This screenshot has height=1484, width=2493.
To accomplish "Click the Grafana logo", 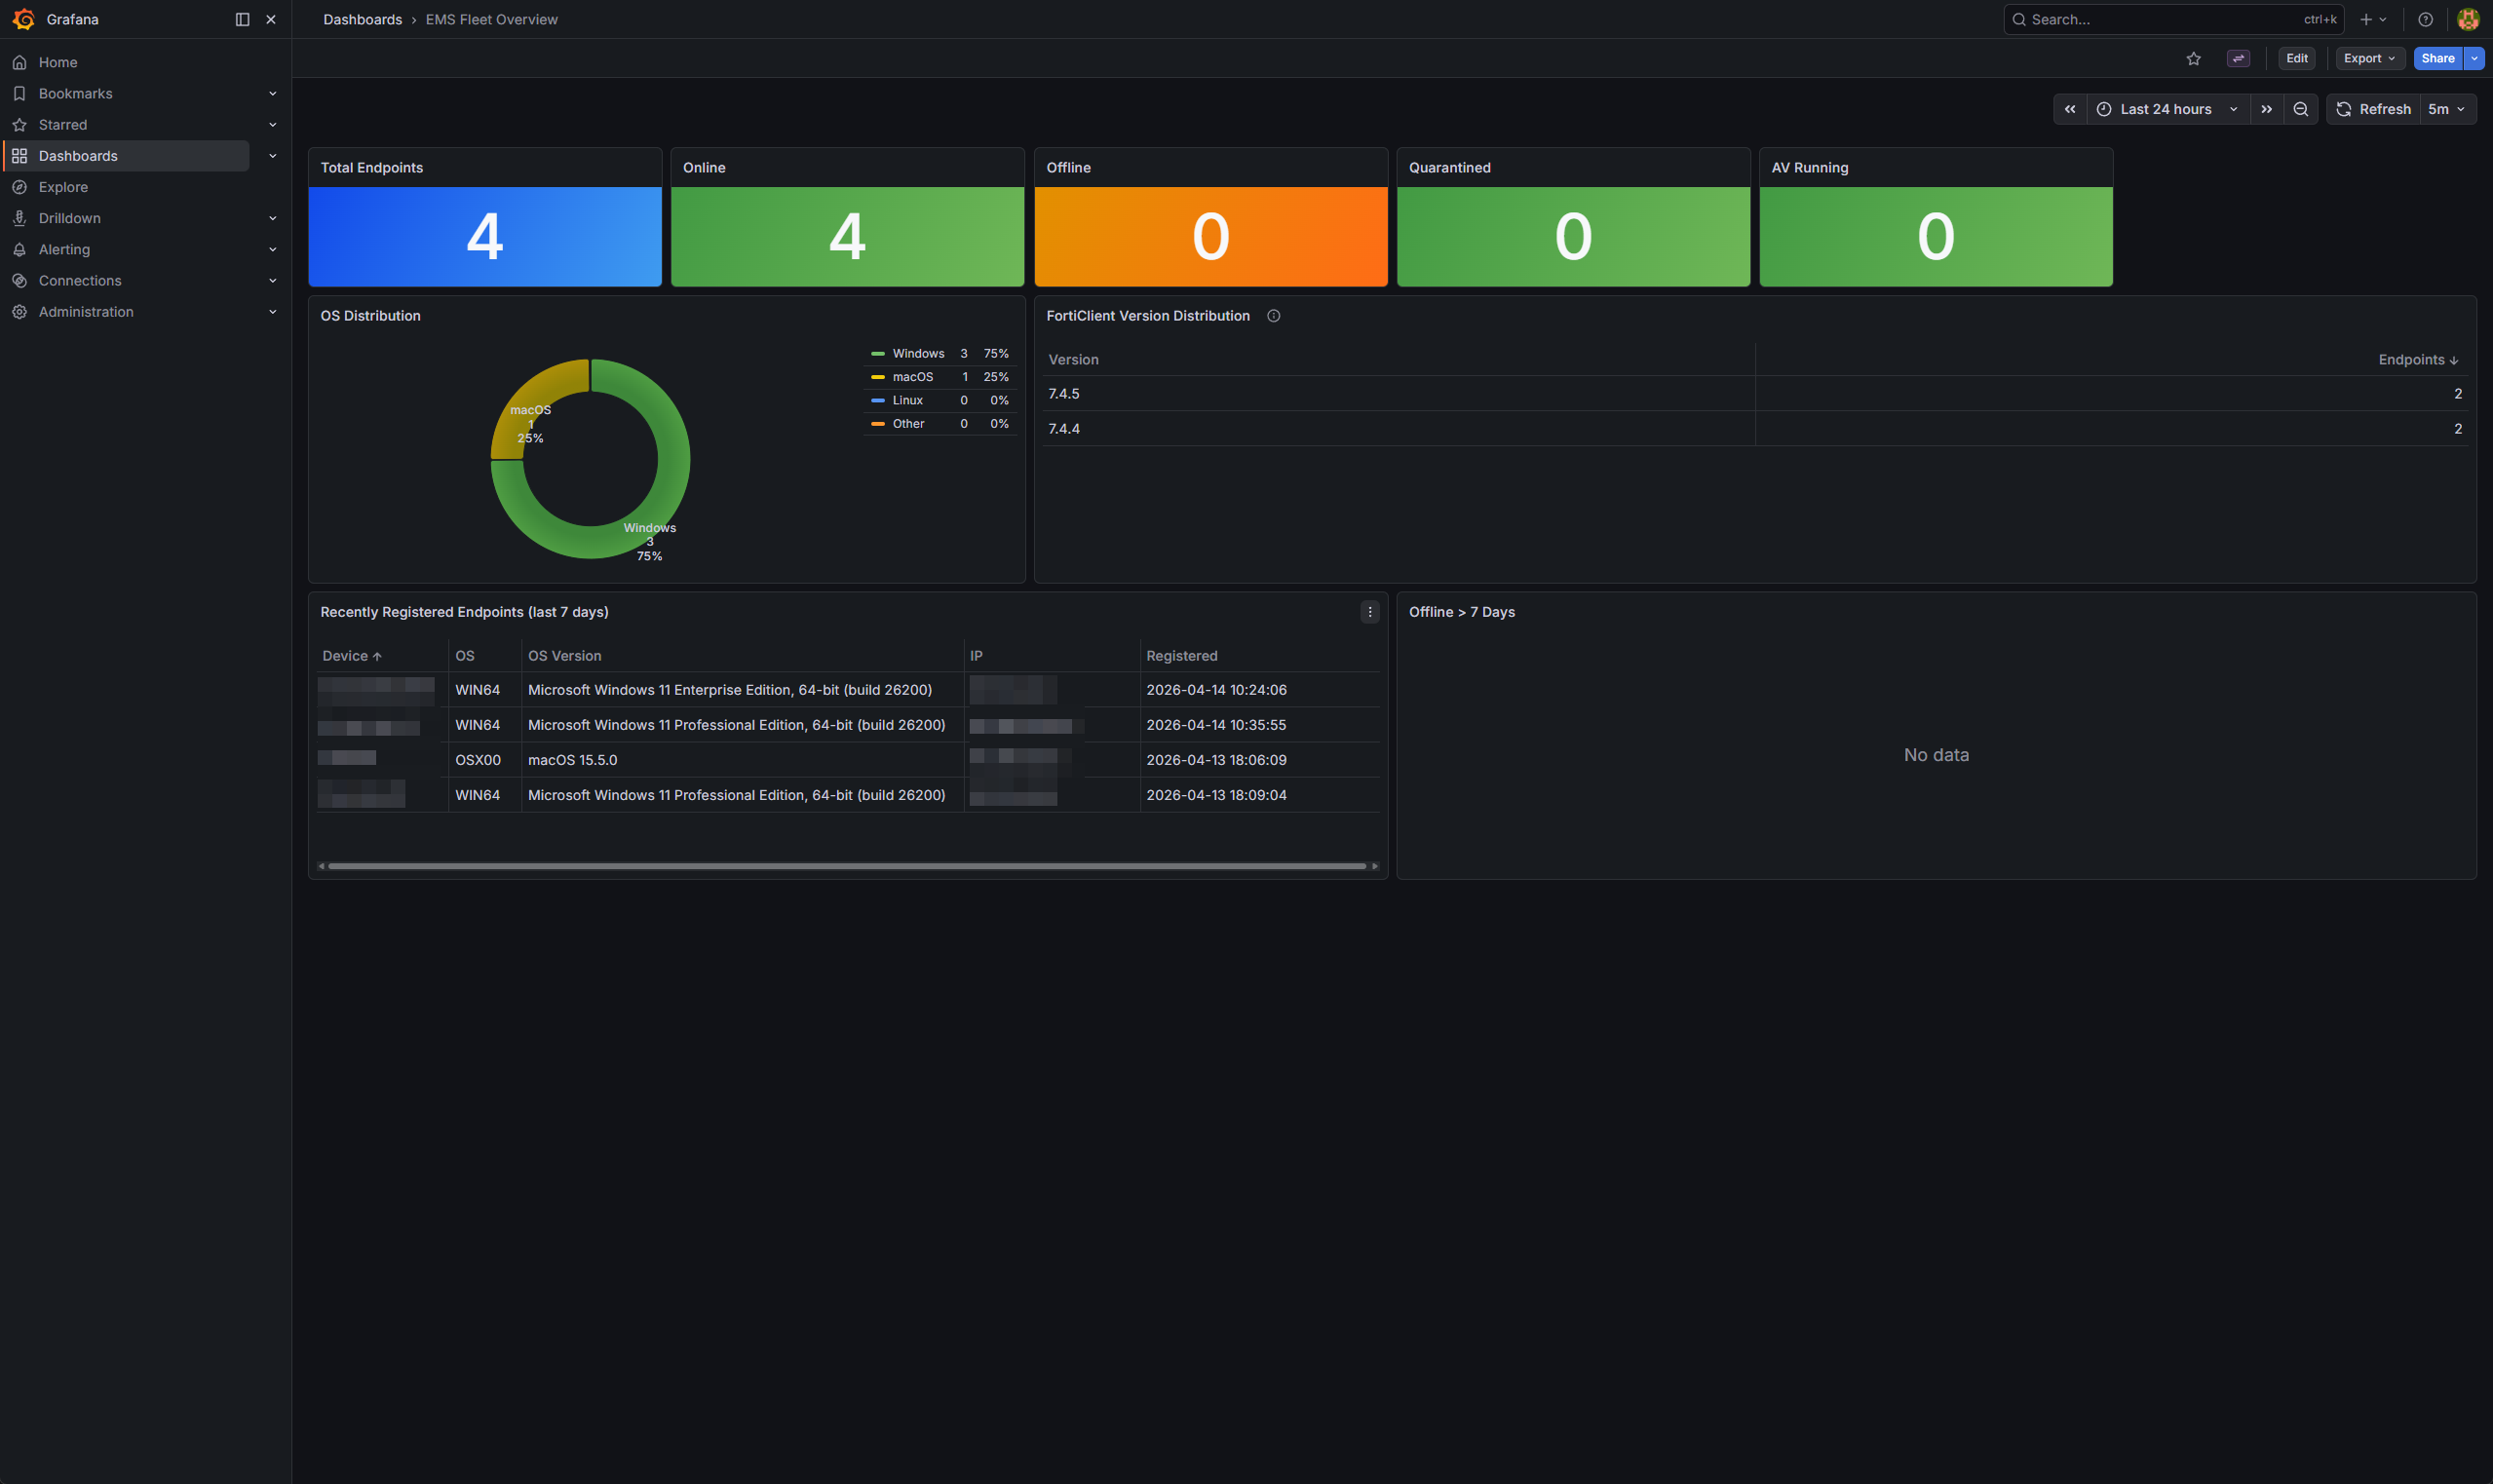I will (24, 20).
